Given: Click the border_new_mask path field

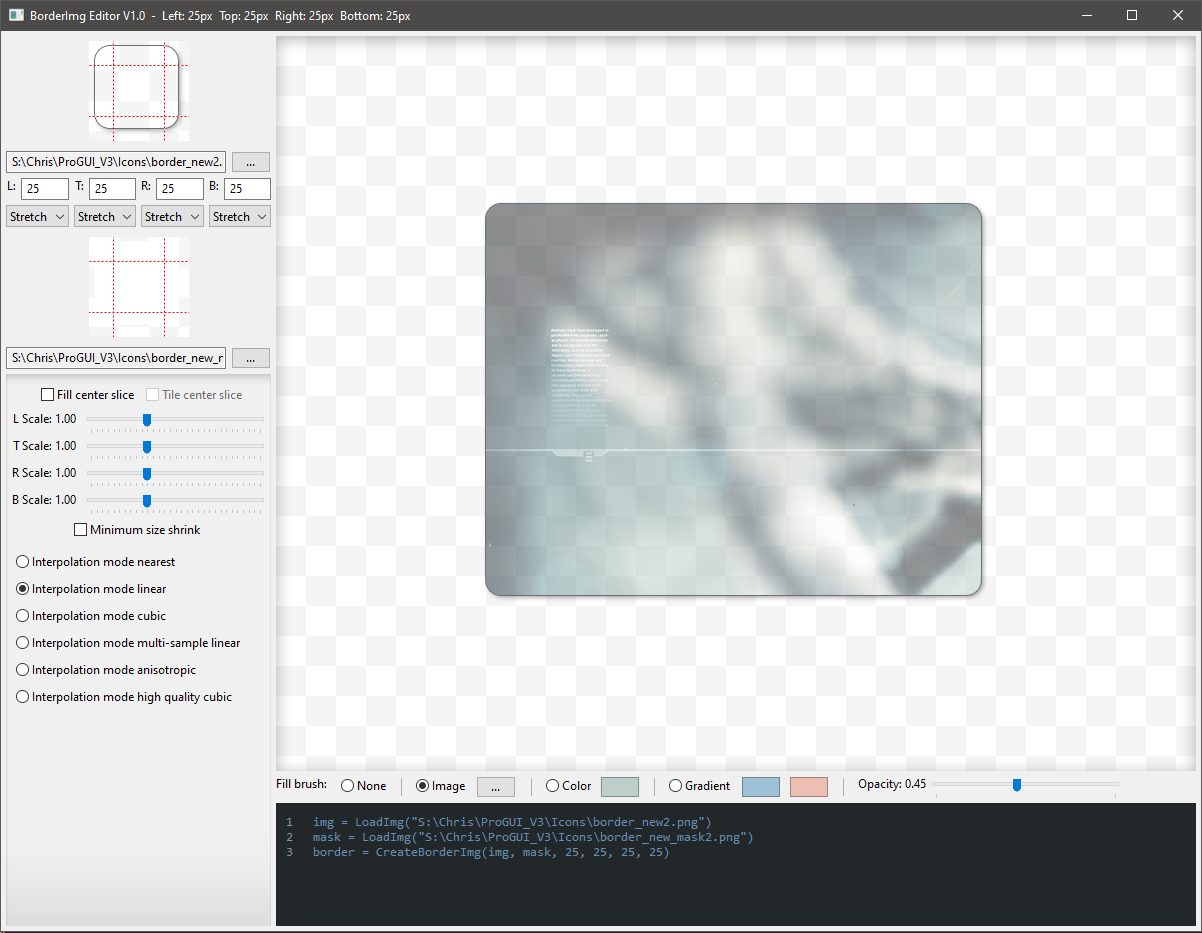Looking at the screenshot, I should (116, 358).
